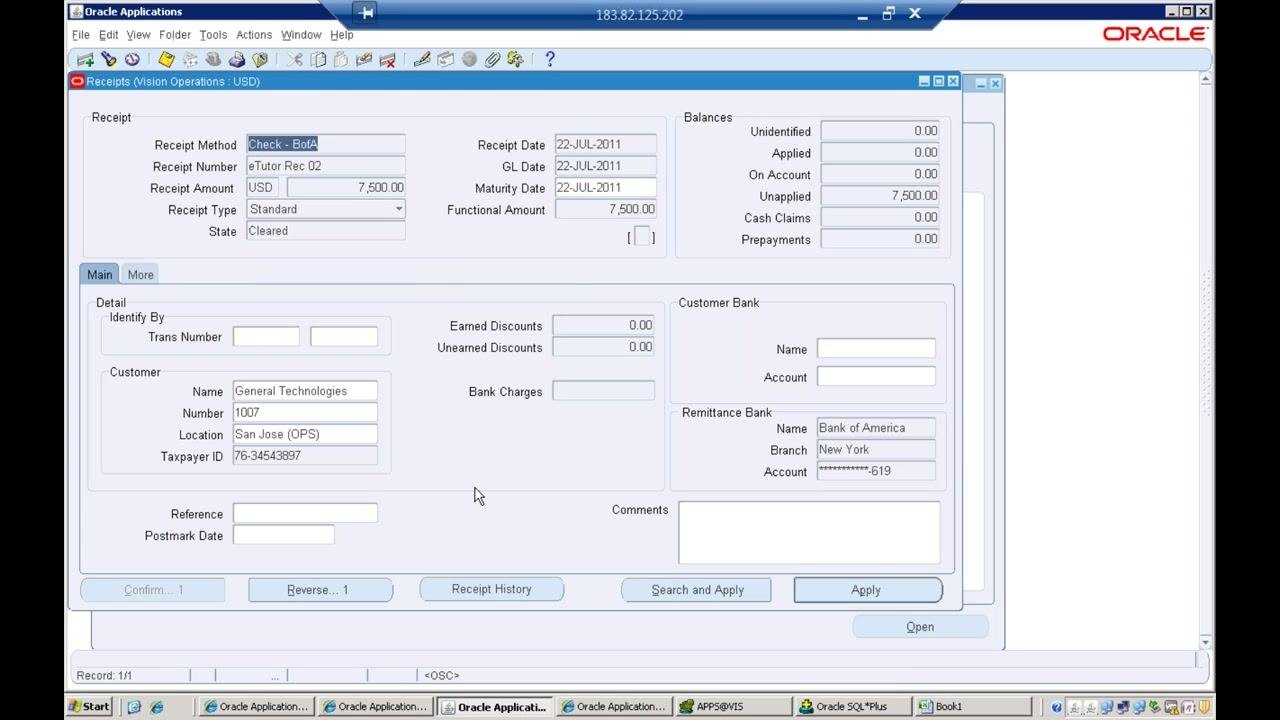Click the Close Form toolbar icon
Viewport: 1280px width, 720px height.
pyautogui.click(x=260, y=60)
